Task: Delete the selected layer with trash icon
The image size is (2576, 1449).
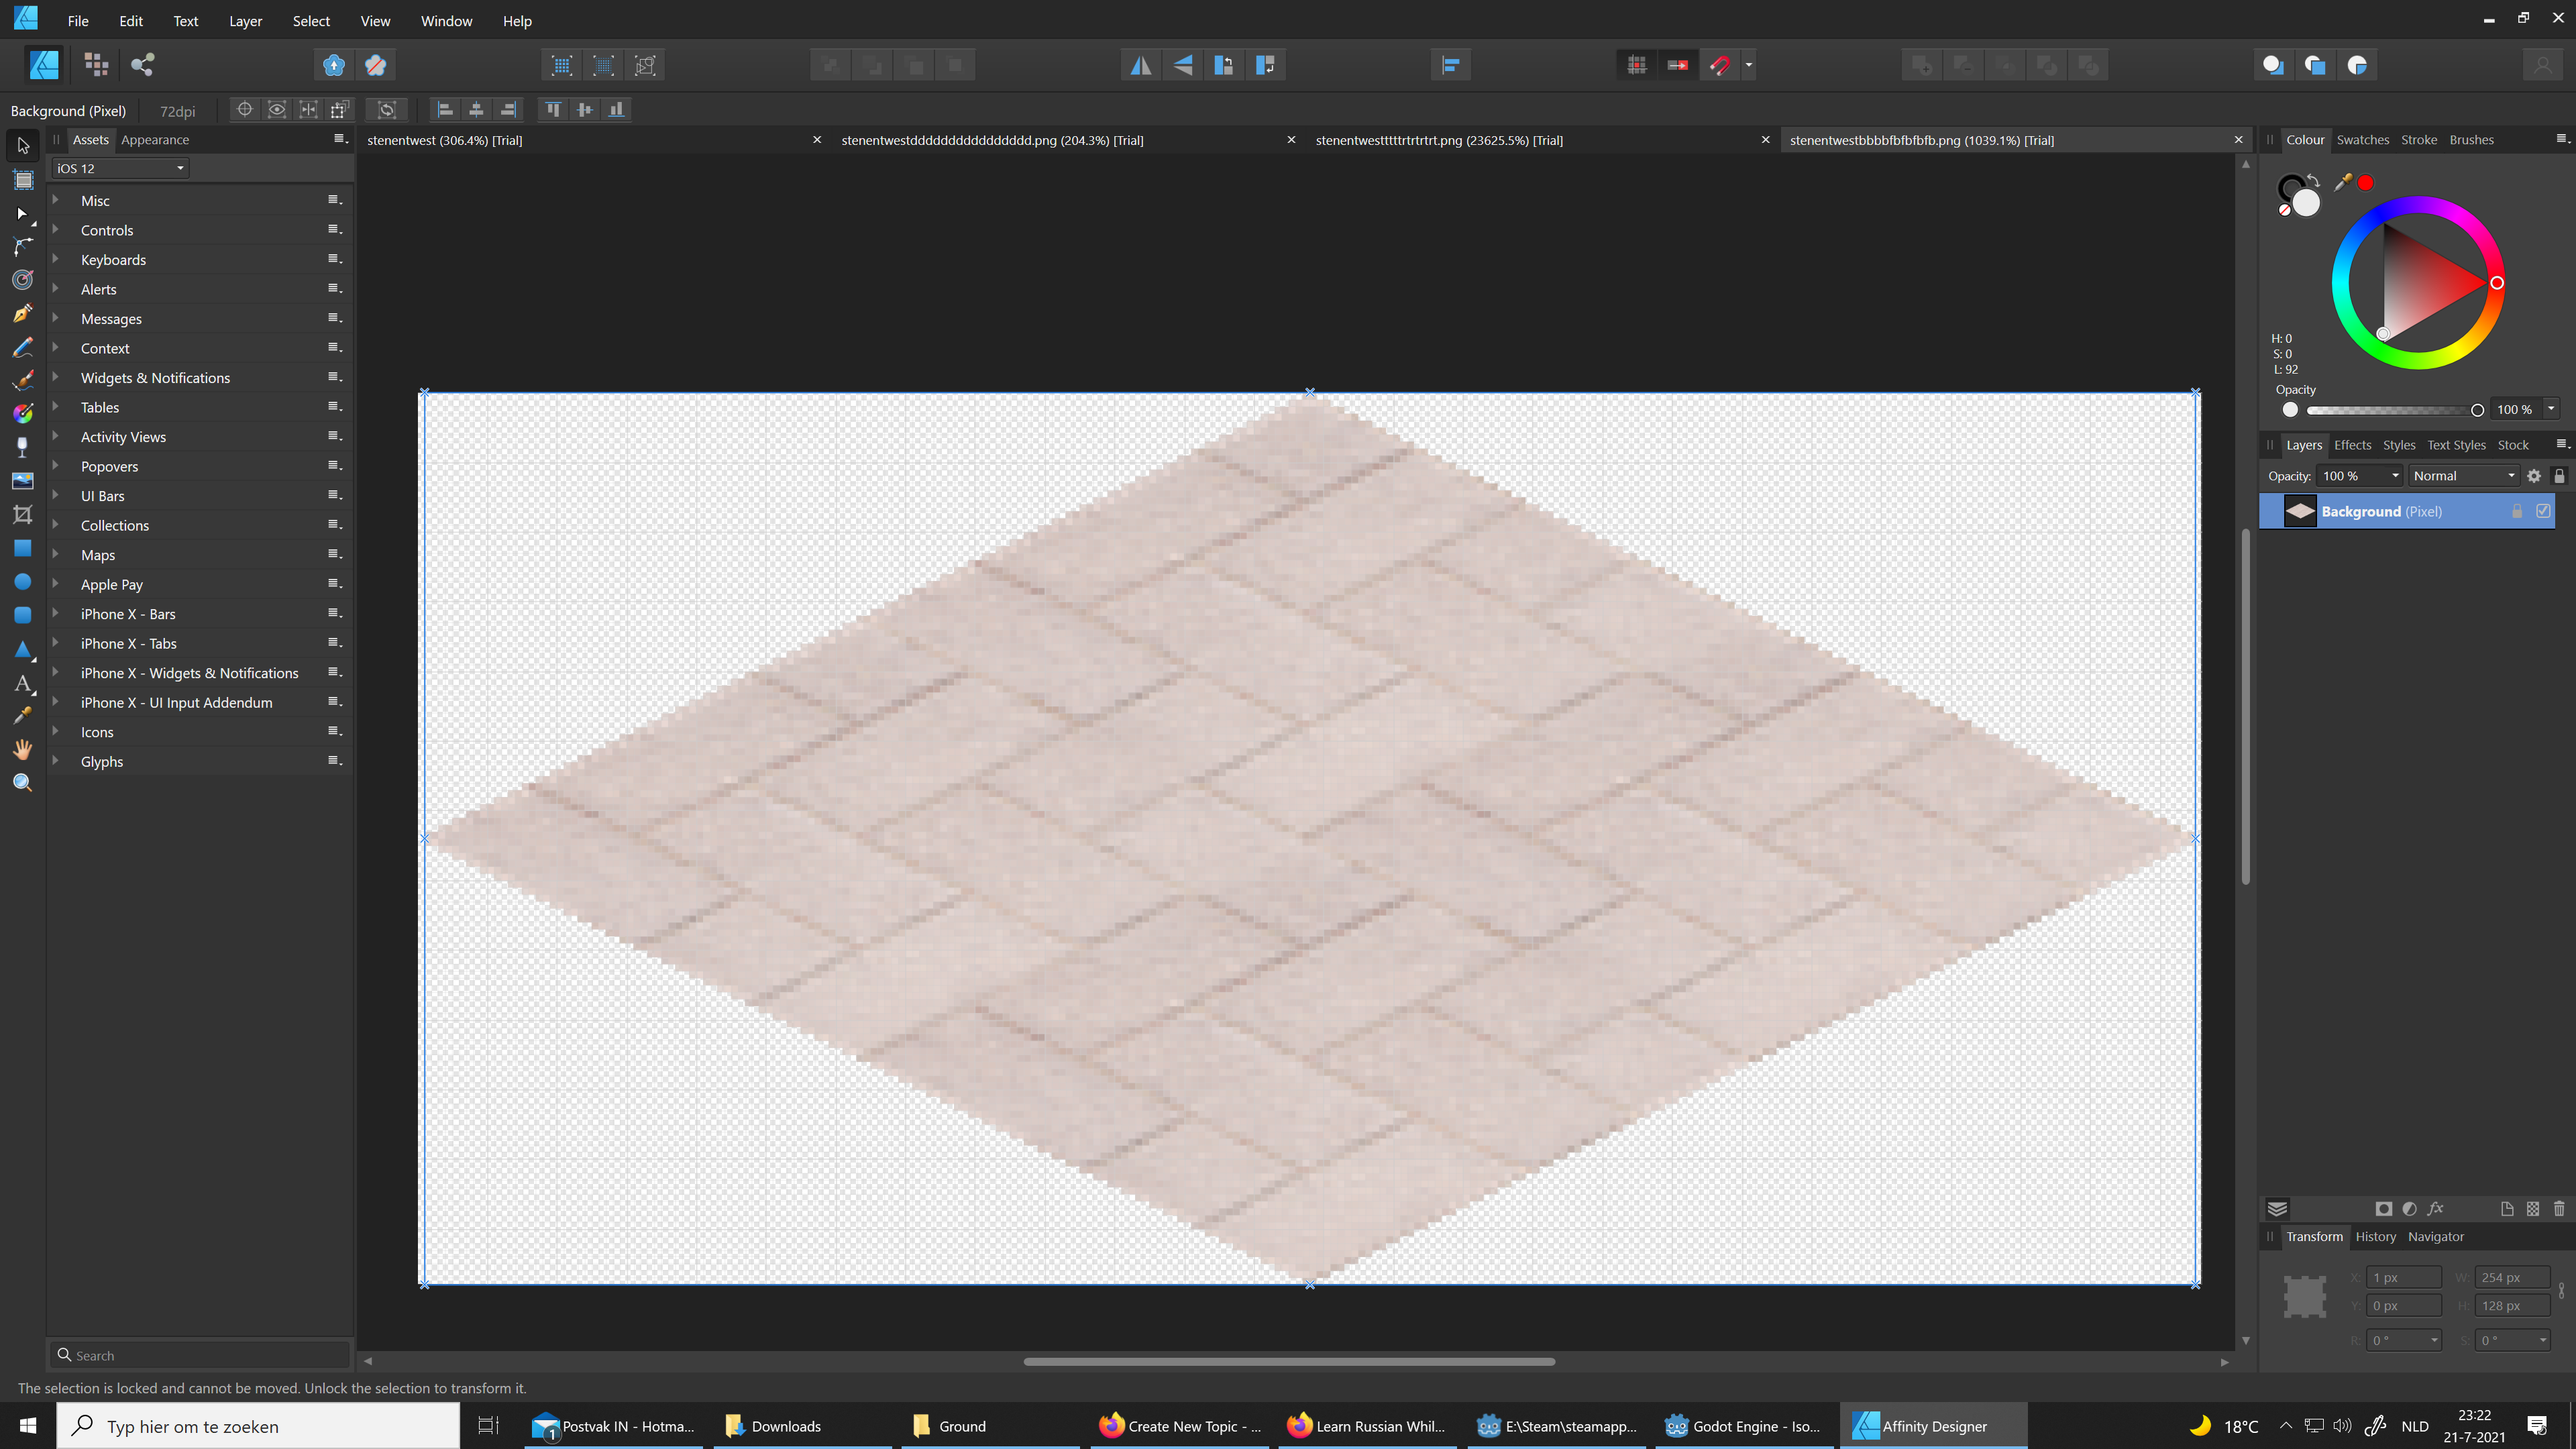Action: [x=2559, y=1208]
